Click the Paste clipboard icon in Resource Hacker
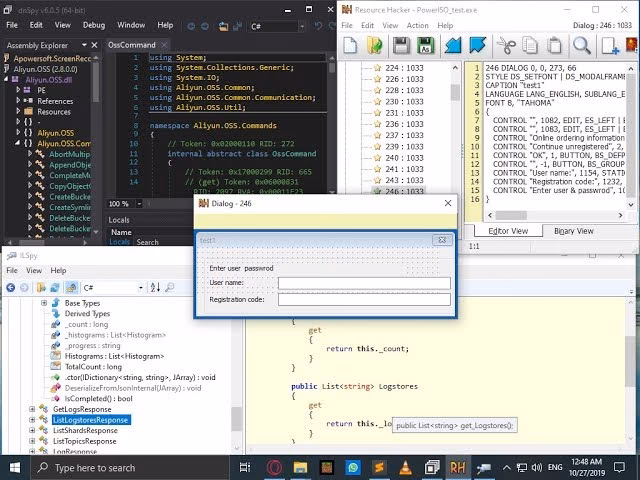The image size is (640, 480). click(x=554, y=45)
